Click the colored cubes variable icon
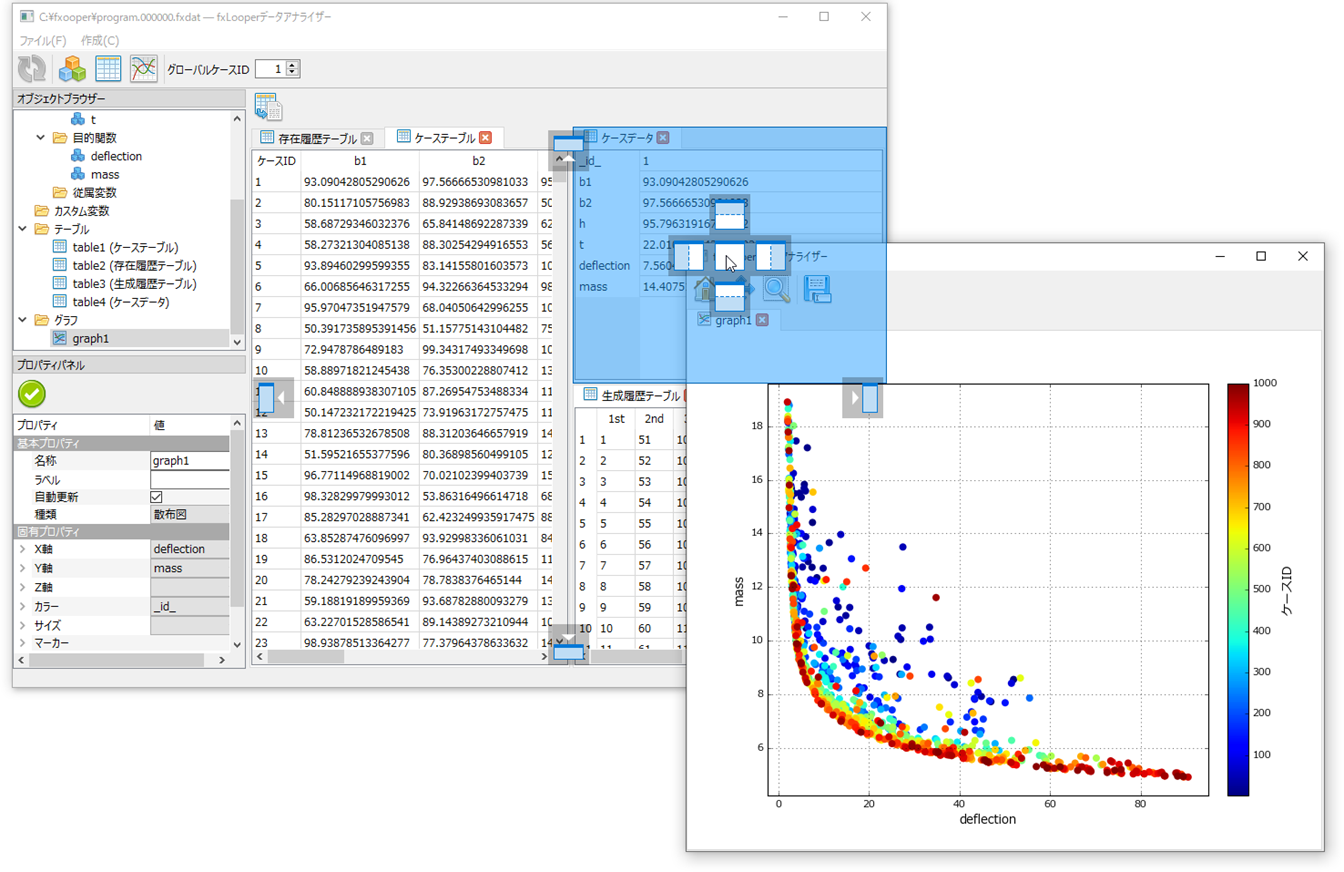This screenshot has width=1344, height=872. point(71,68)
